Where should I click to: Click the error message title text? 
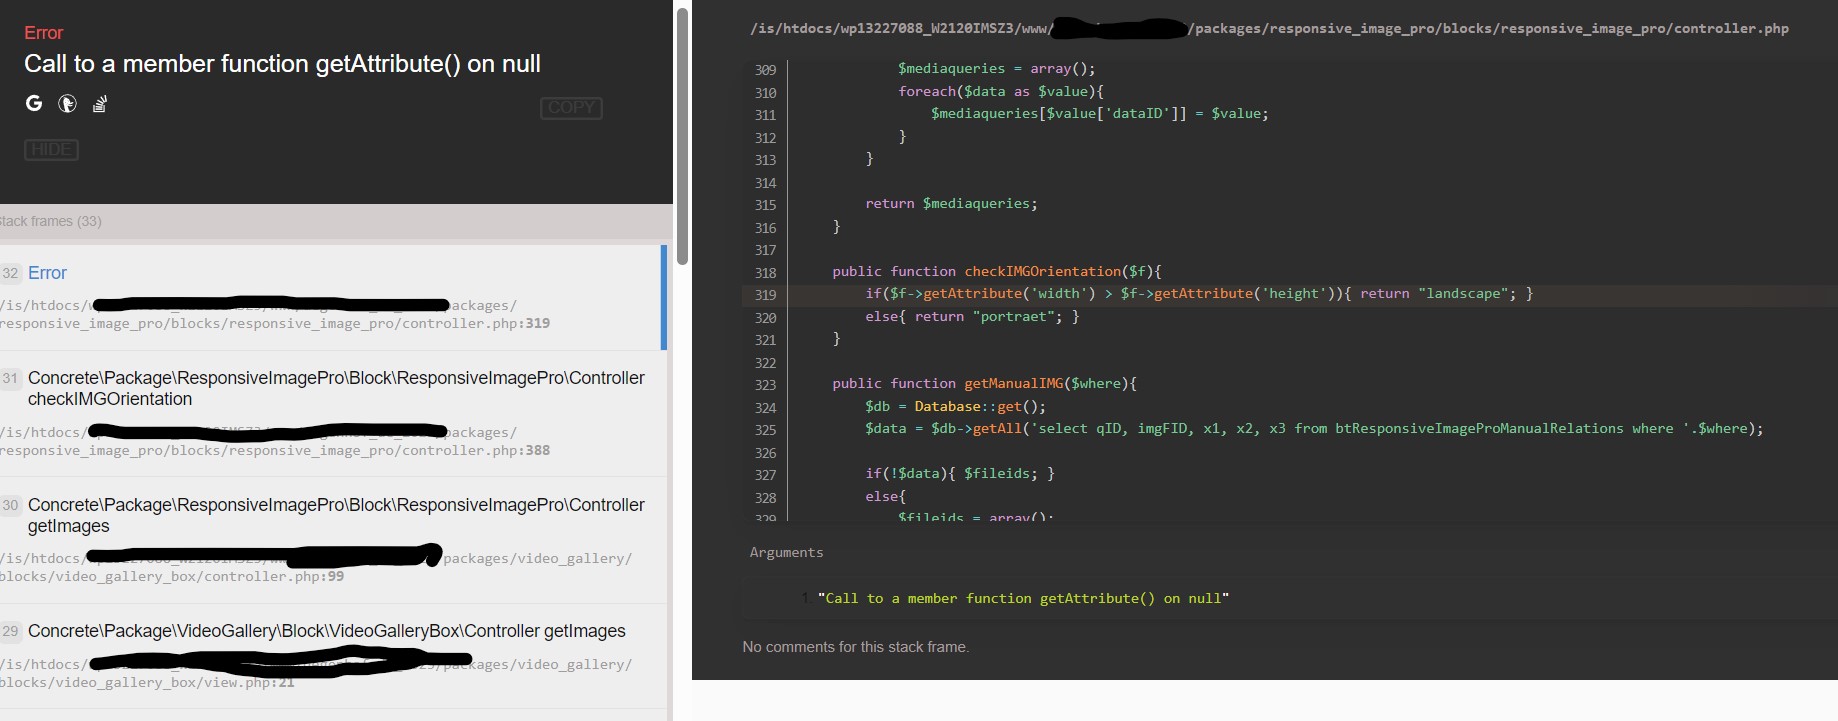click(x=282, y=64)
